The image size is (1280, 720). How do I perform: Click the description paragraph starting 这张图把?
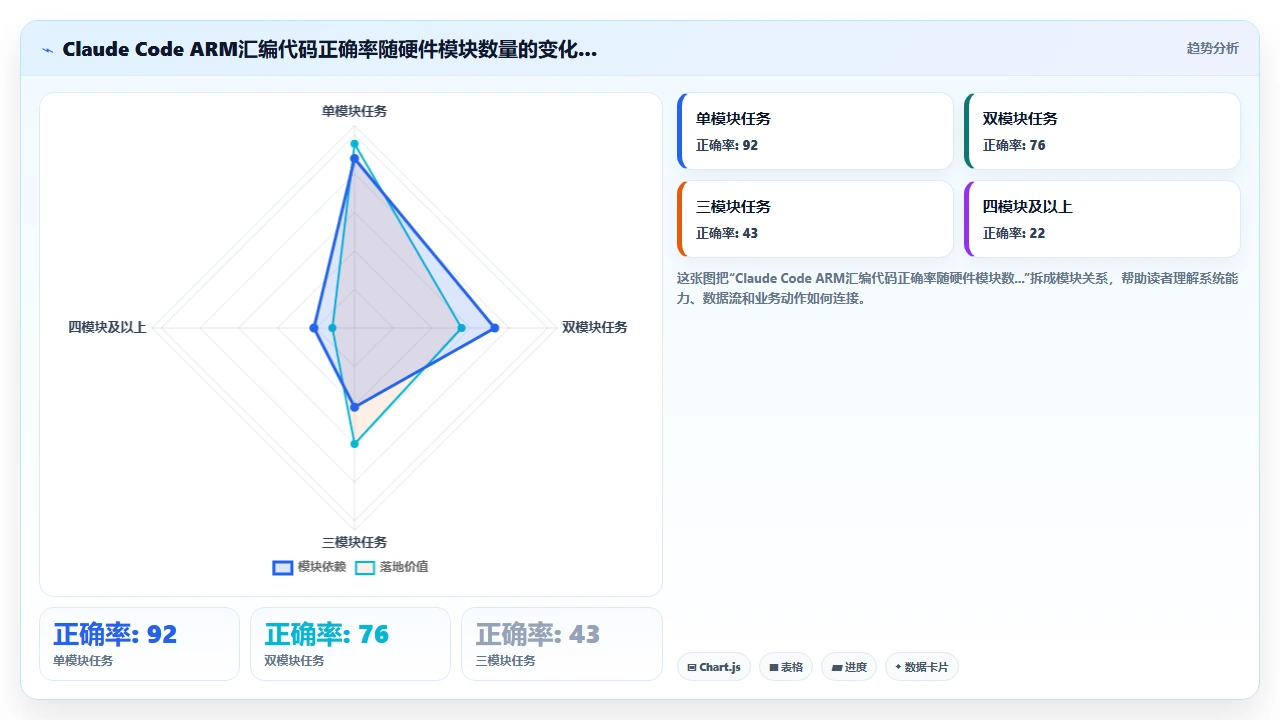(x=957, y=288)
